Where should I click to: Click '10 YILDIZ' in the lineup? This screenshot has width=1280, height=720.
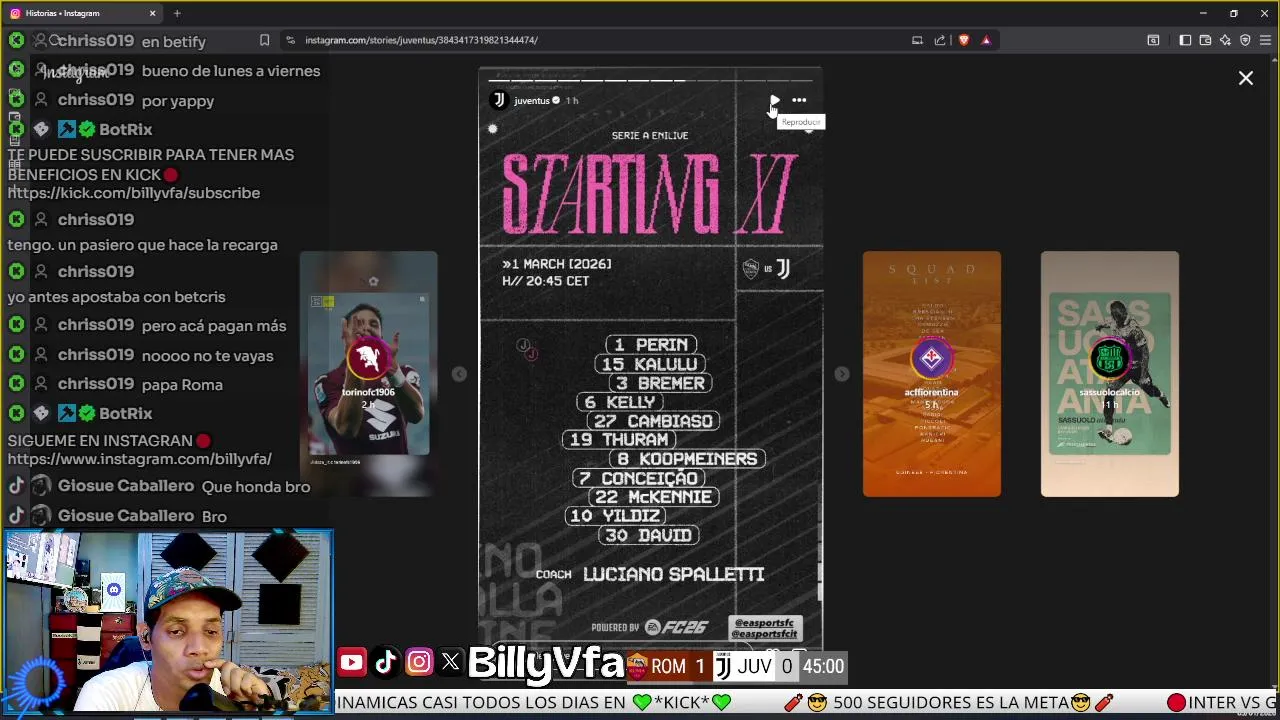coord(615,516)
